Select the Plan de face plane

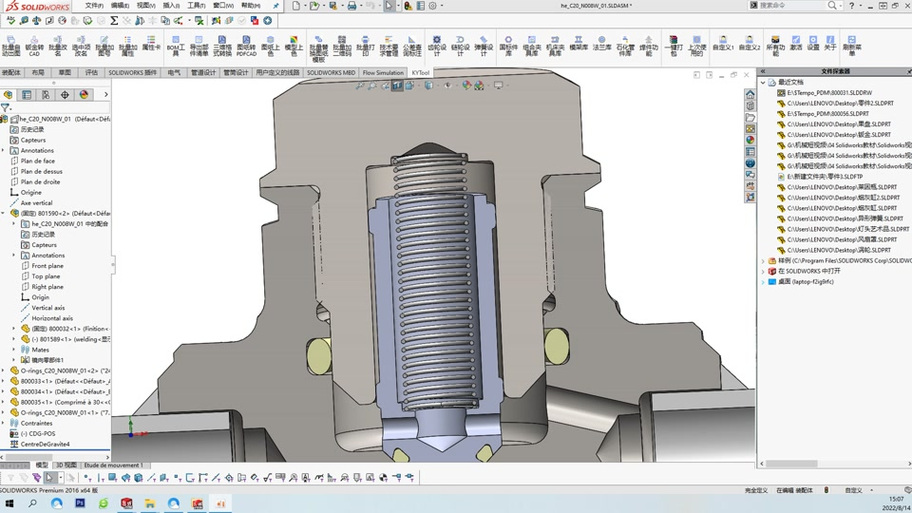click(37, 161)
